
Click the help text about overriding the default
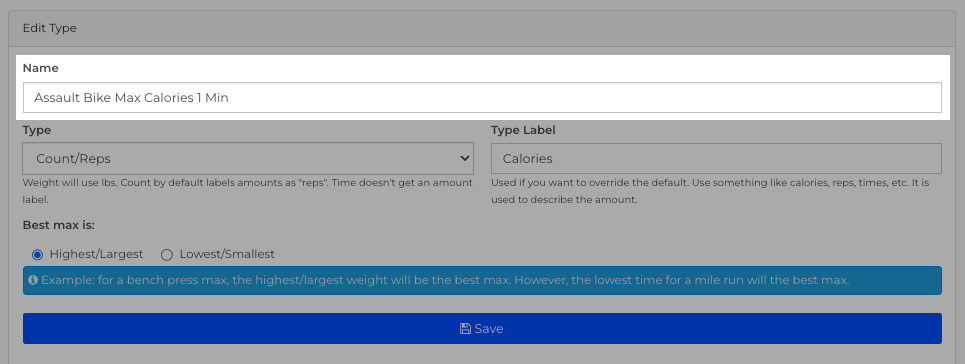coord(710,192)
